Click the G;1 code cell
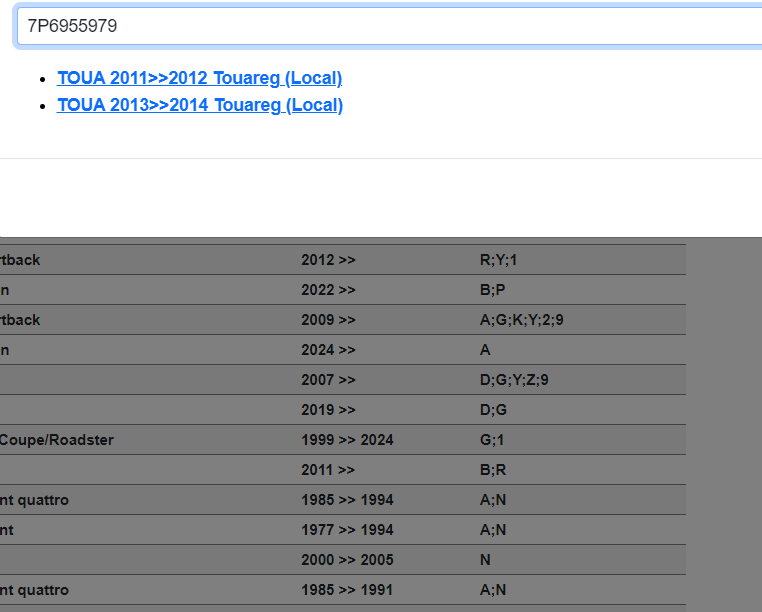Viewport: 762px width, 612px height. (x=492, y=440)
